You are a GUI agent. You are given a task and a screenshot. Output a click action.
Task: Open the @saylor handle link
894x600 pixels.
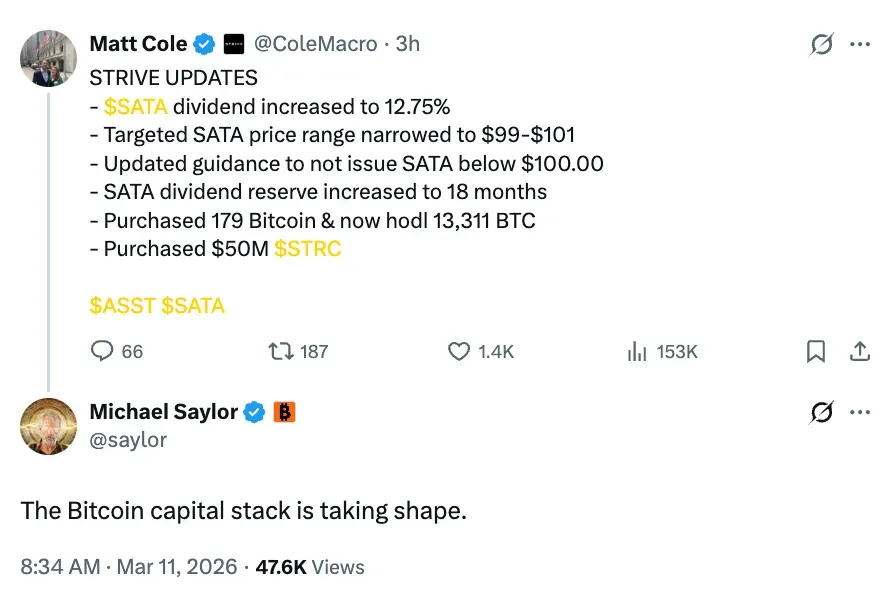point(128,439)
